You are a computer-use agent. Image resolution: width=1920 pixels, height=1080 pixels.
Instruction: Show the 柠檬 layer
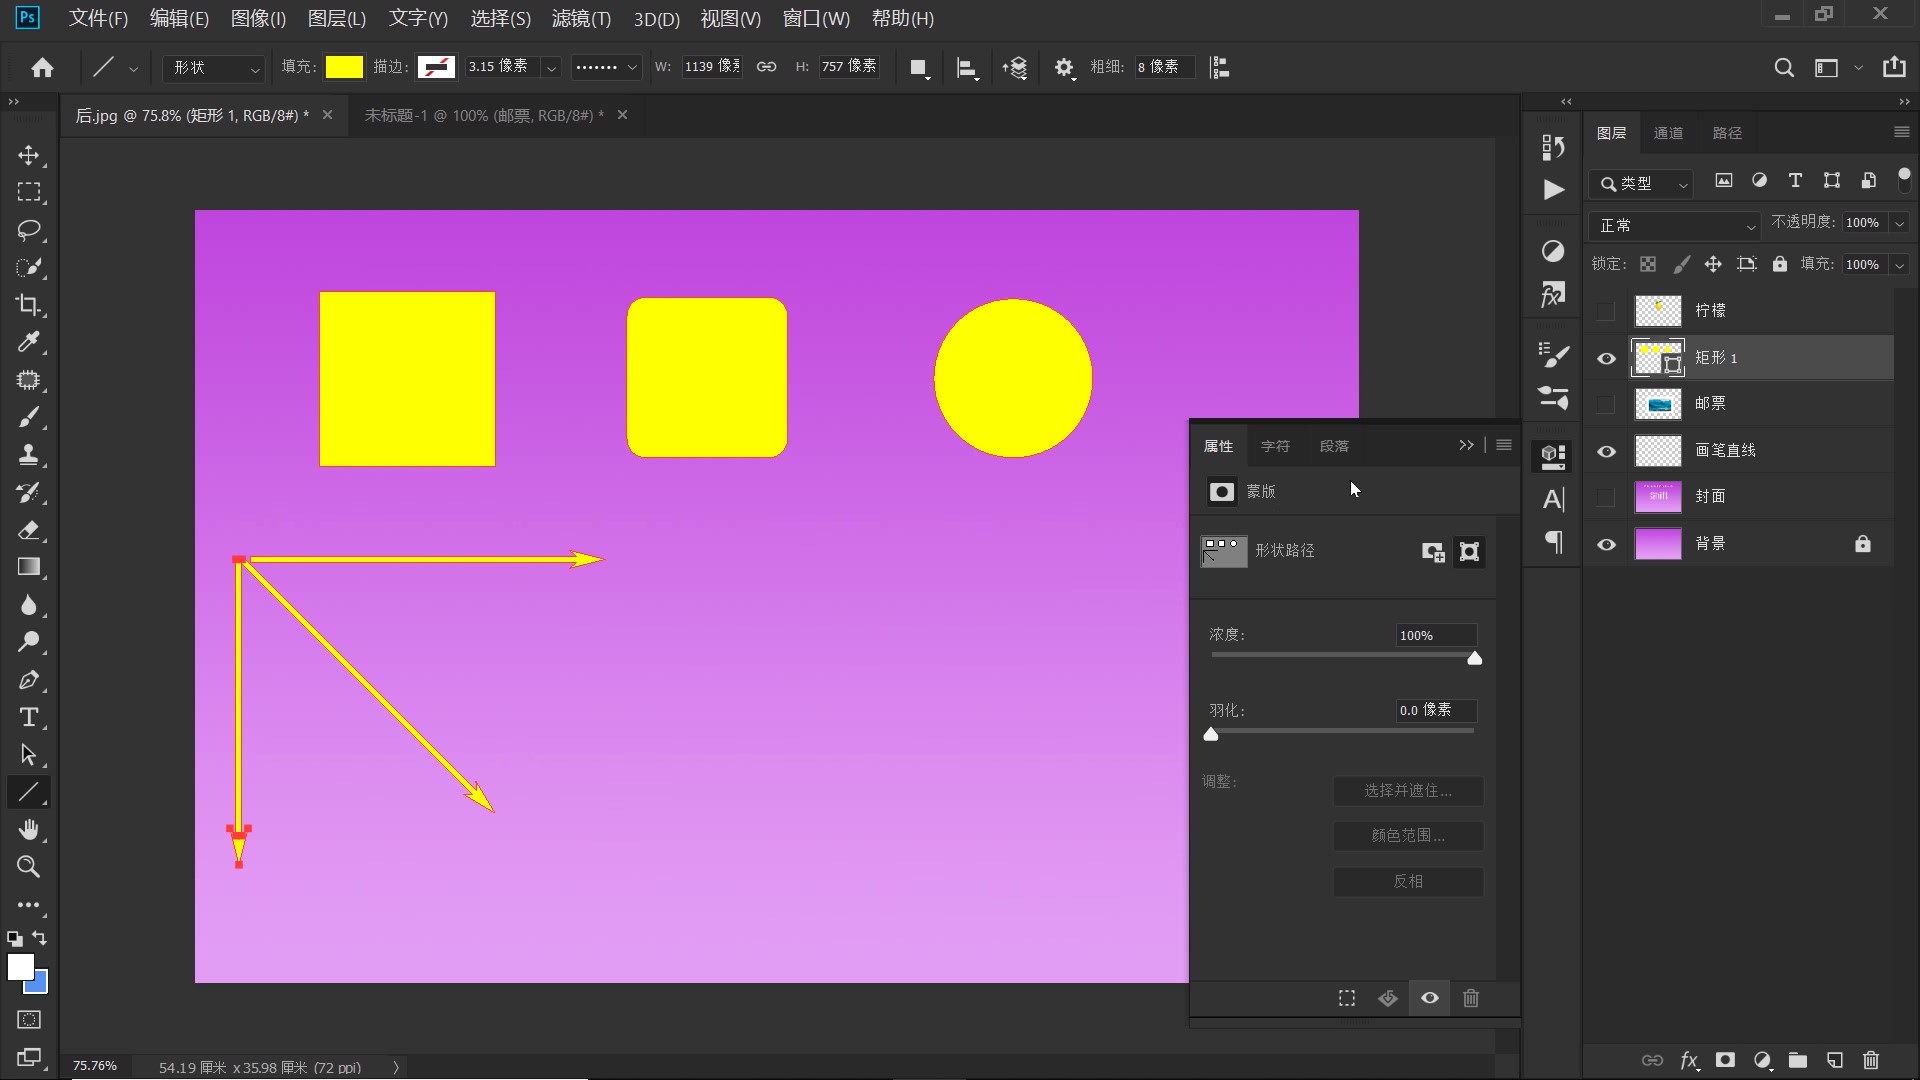pyautogui.click(x=1606, y=311)
